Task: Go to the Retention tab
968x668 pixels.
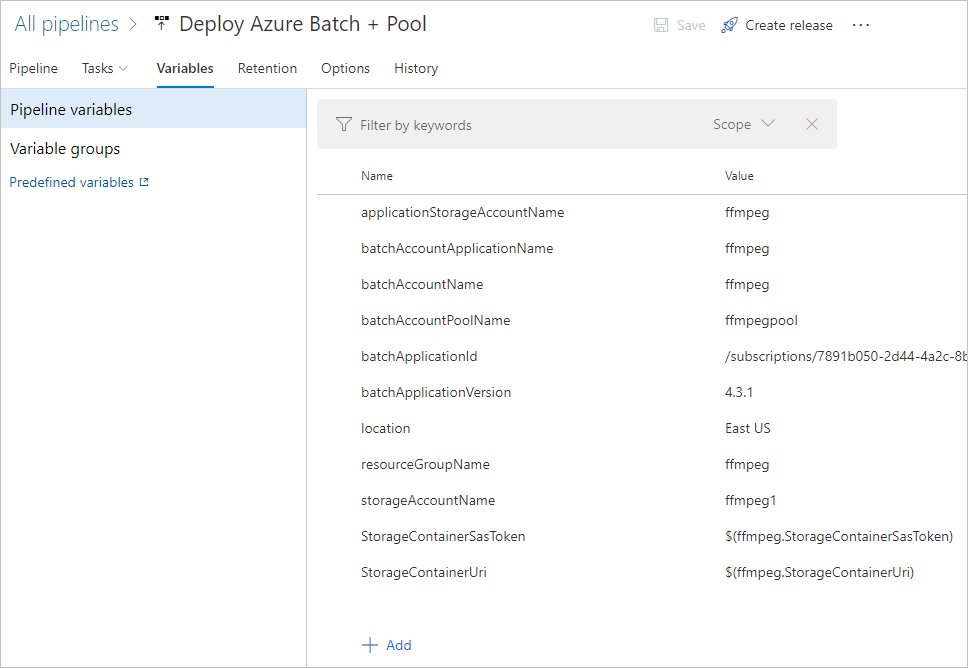Action: pos(267,69)
